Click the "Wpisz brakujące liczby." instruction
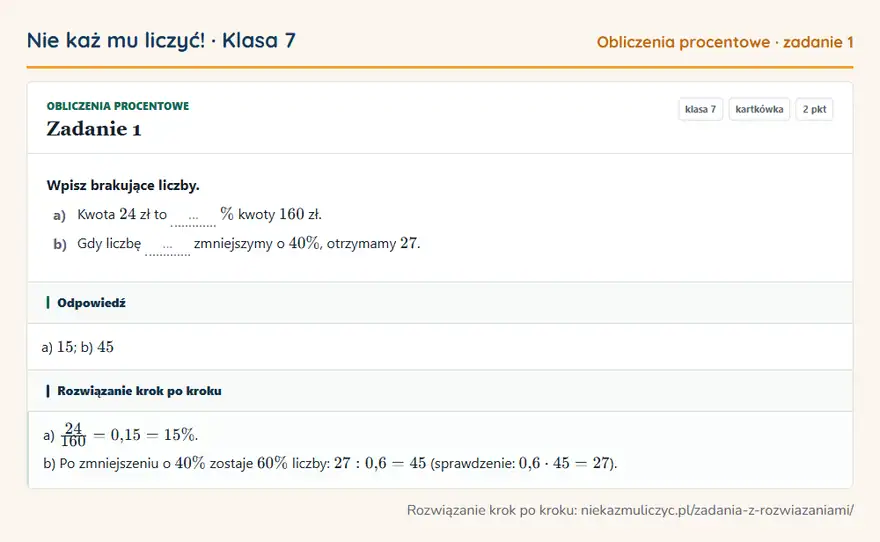The height and width of the screenshot is (542, 880). coord(123,185)
